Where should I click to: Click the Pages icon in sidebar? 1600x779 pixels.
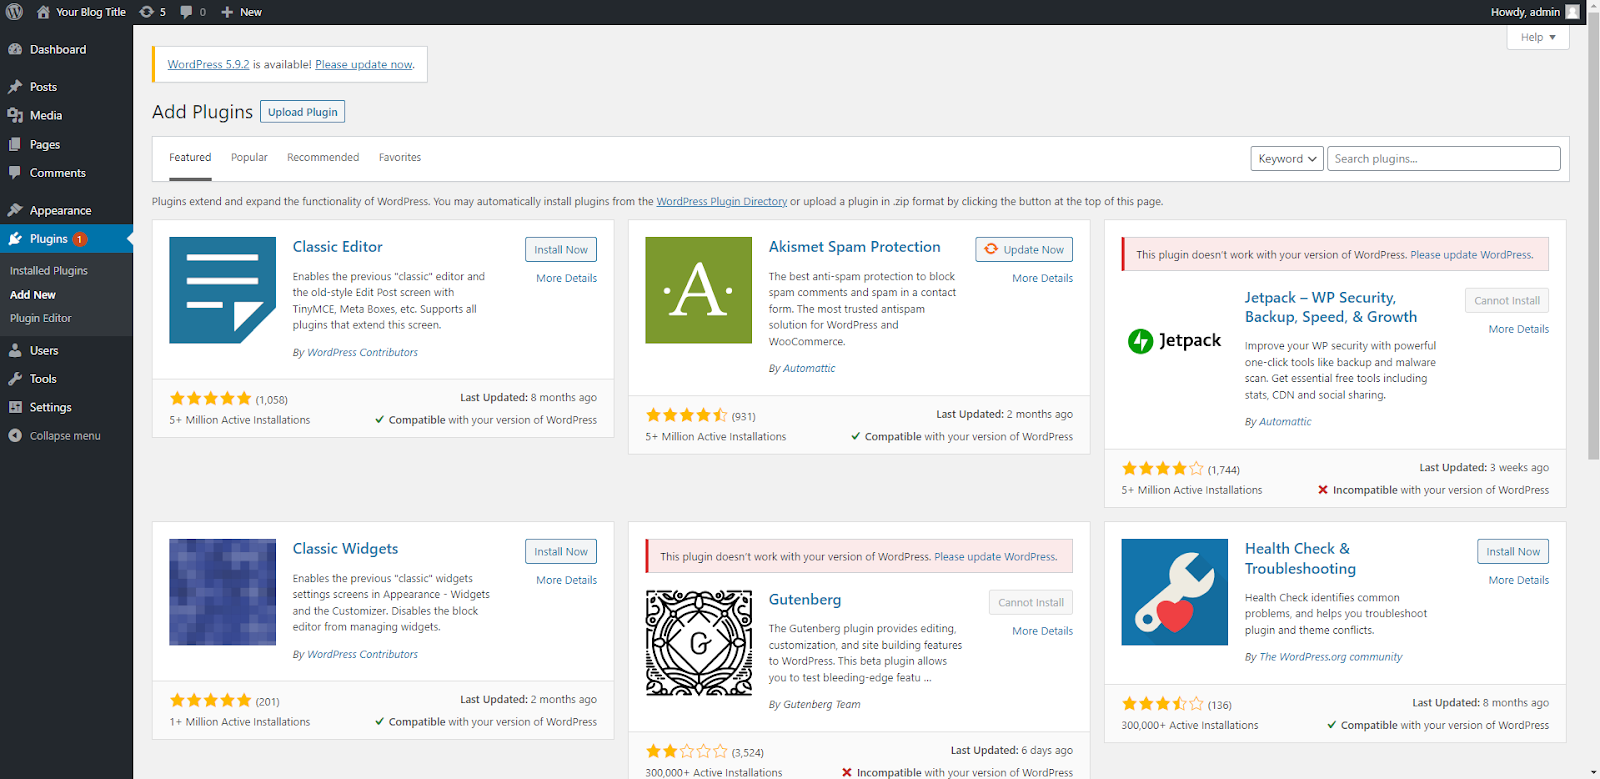pyautogui.click(x=15, y=144)
